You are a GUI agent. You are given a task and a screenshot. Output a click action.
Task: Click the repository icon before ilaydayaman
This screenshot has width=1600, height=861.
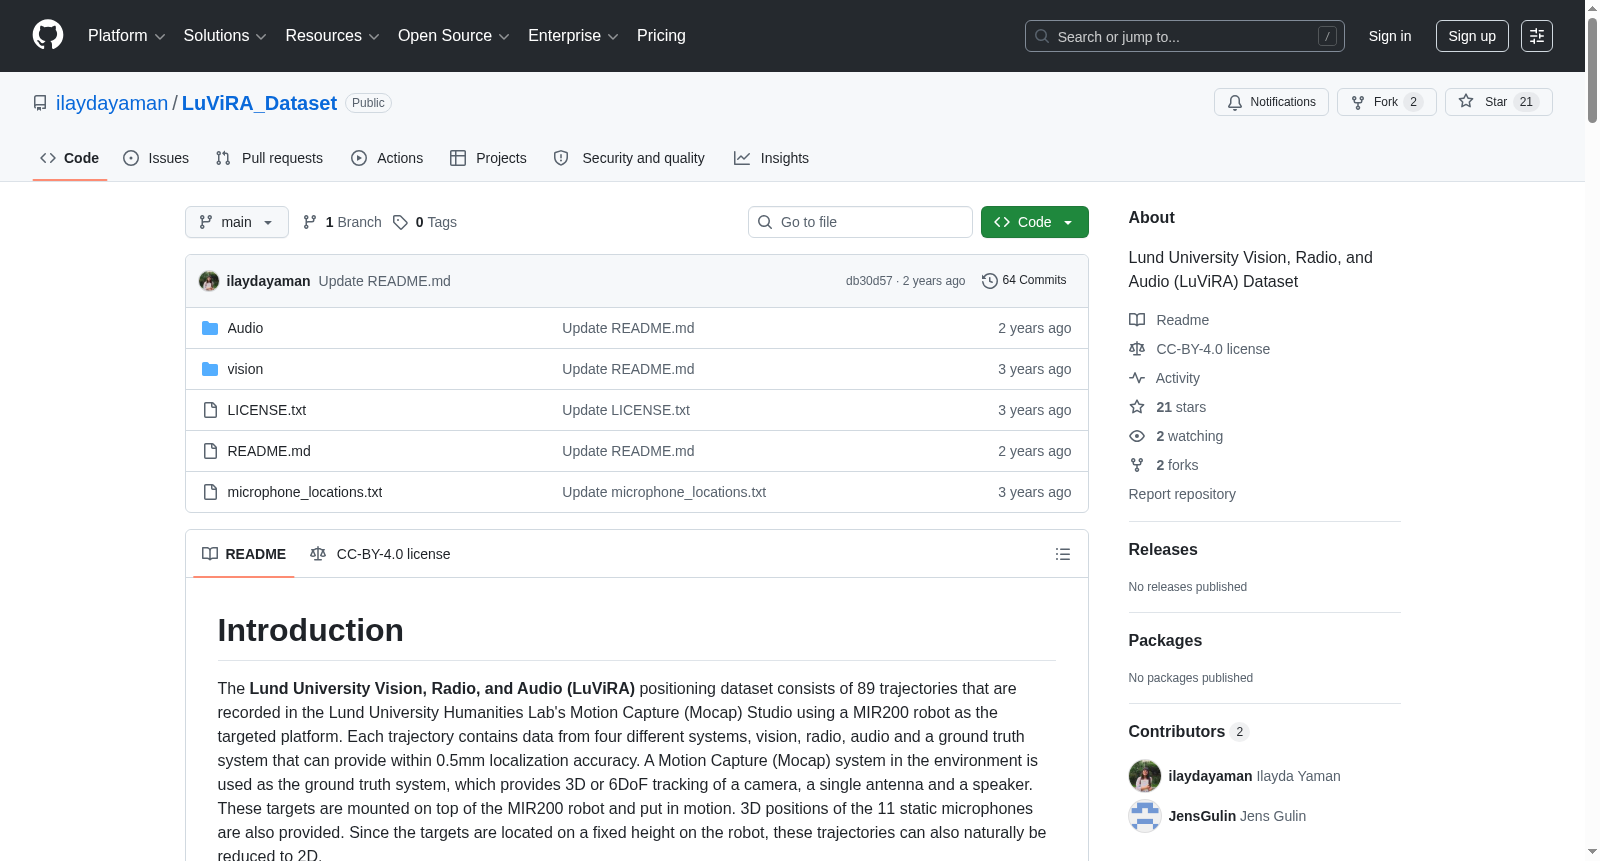tap(40, 103)
